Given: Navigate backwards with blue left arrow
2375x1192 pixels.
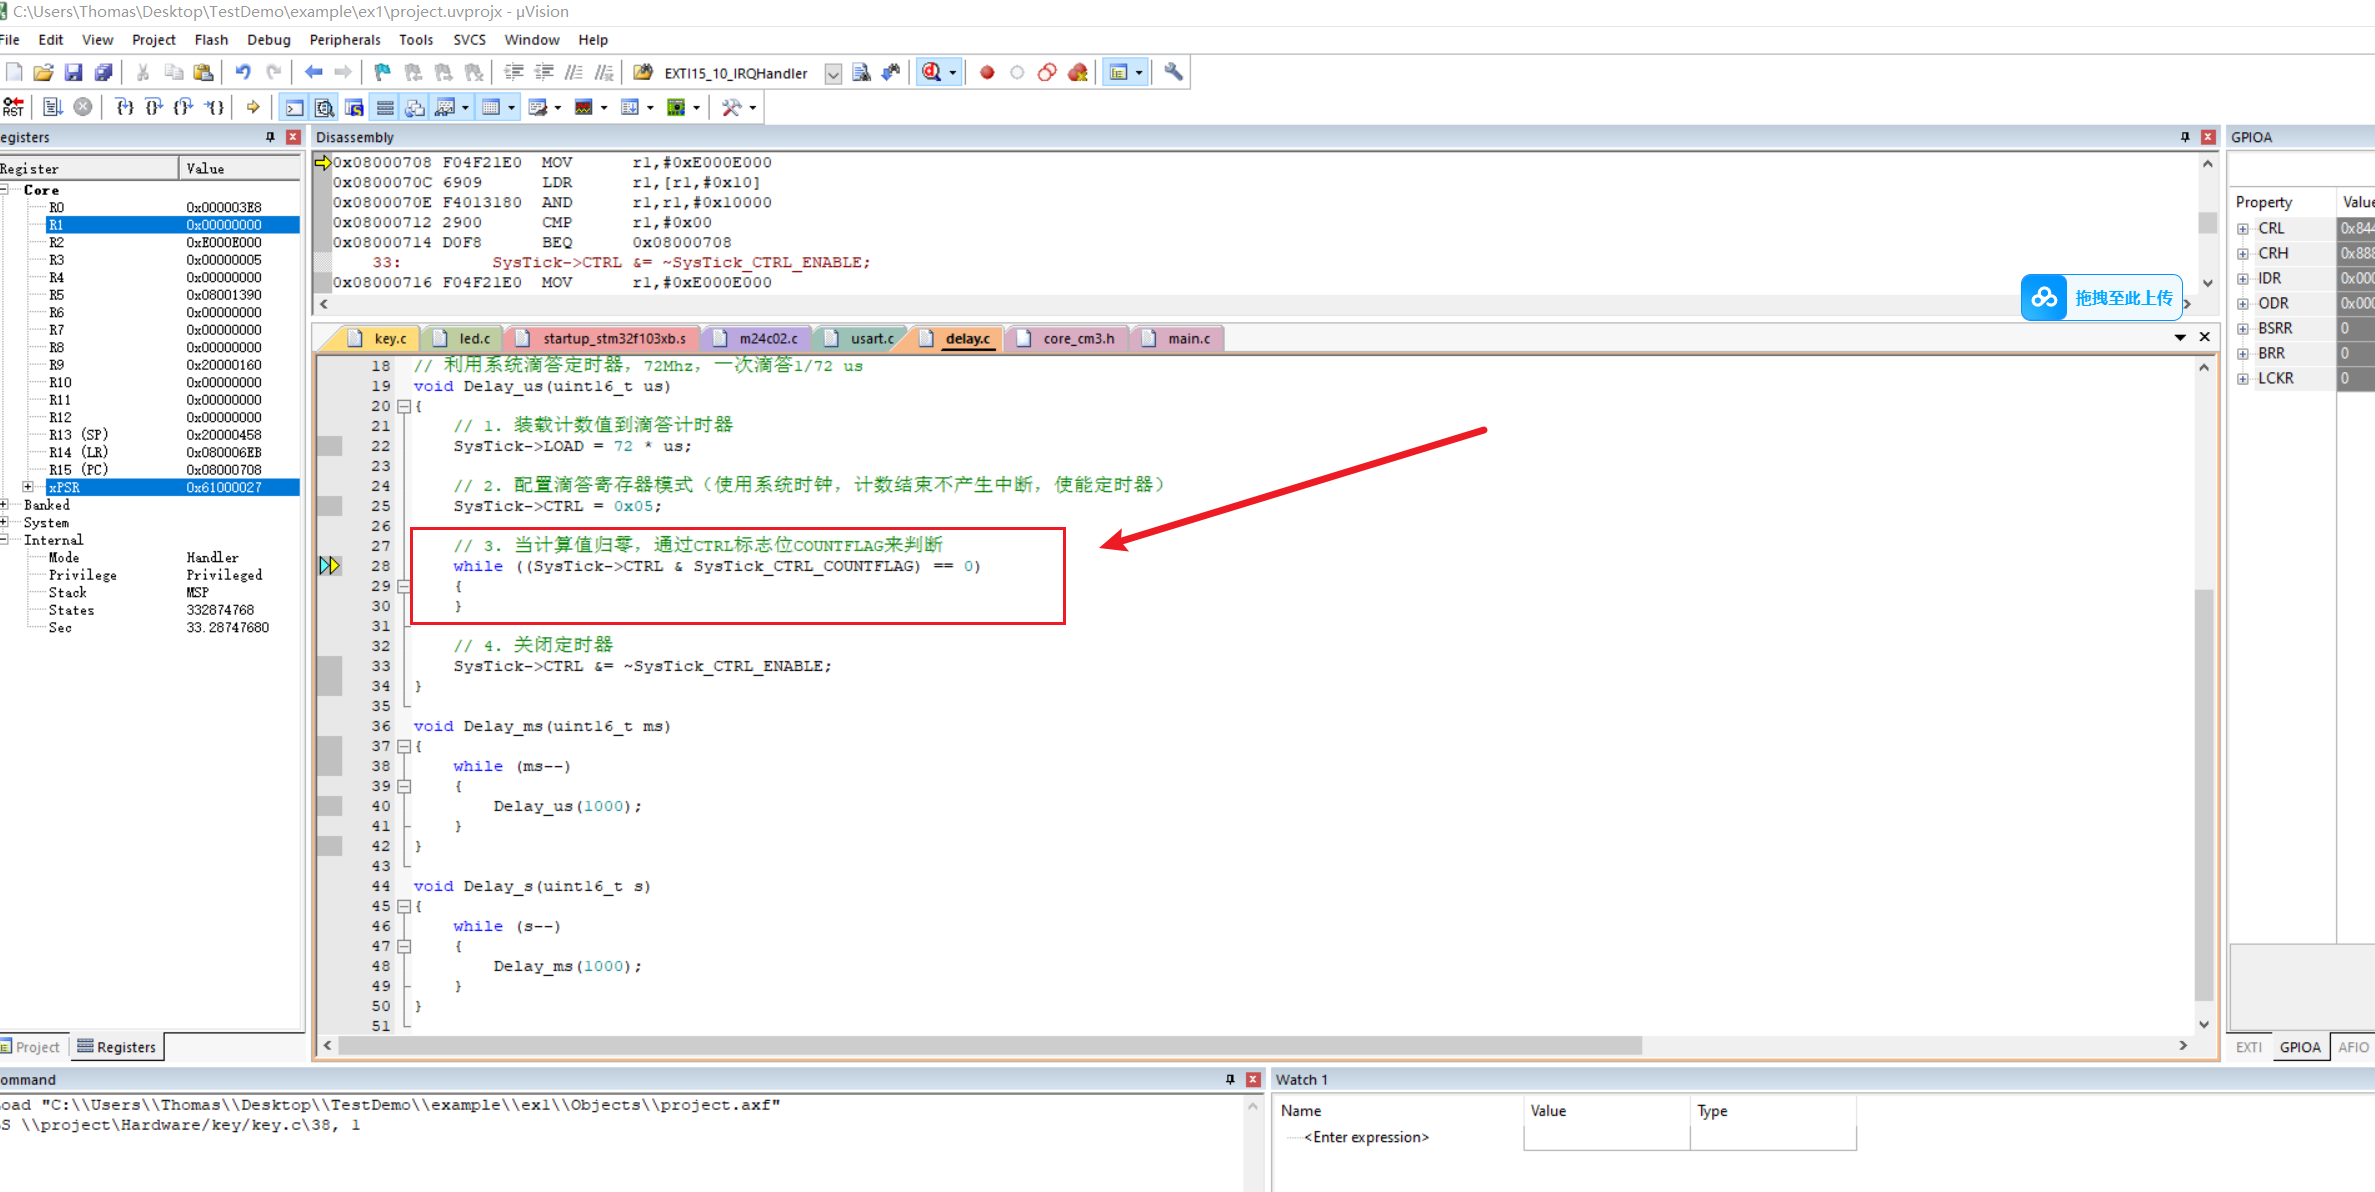Looking at the screenshot, I should click(313, 72).
